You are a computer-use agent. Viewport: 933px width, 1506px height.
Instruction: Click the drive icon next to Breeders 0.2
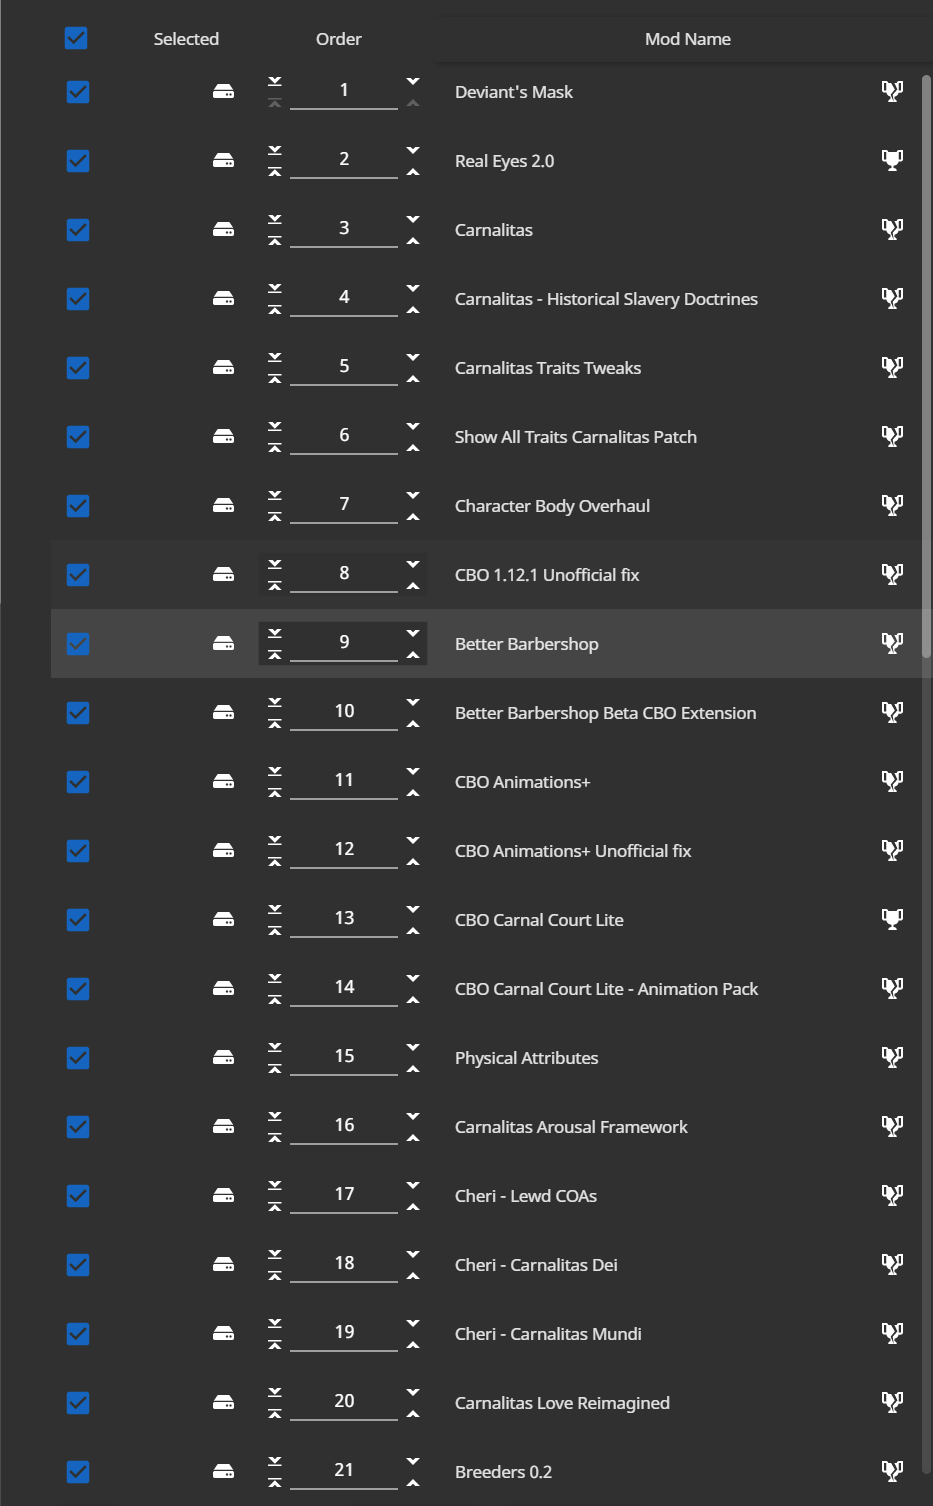click(224, 1471)
